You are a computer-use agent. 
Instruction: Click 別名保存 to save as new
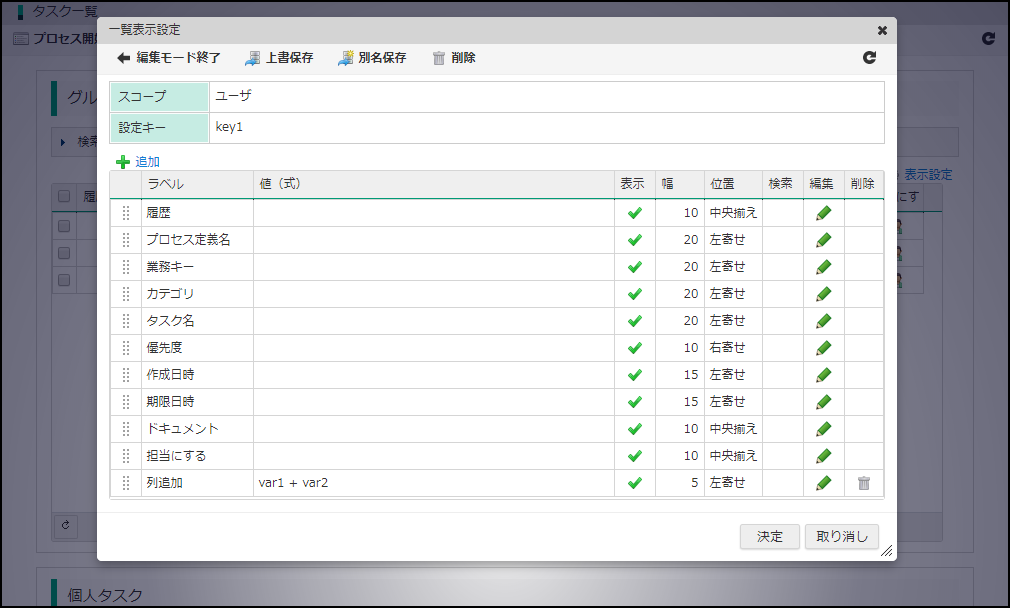[x=372, y=58]
